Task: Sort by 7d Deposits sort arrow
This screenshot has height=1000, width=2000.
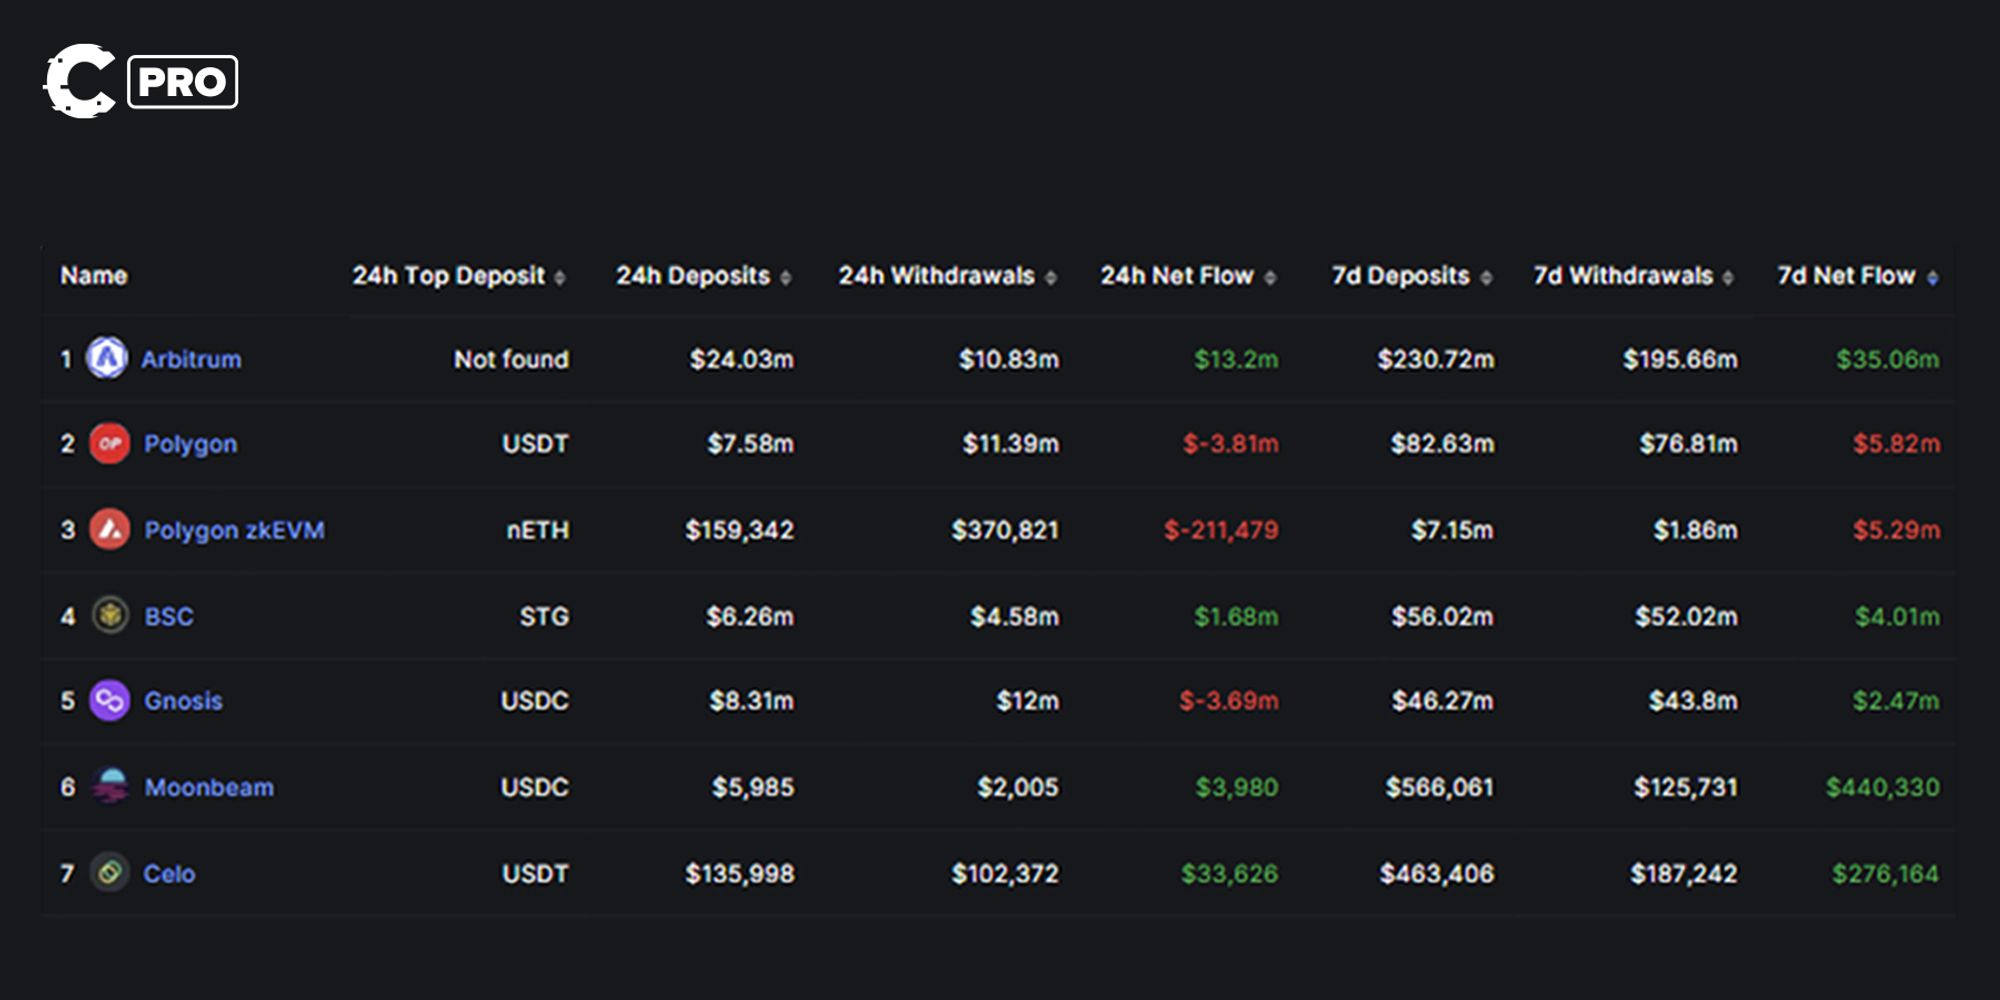Action: [x=1486, y=278]
